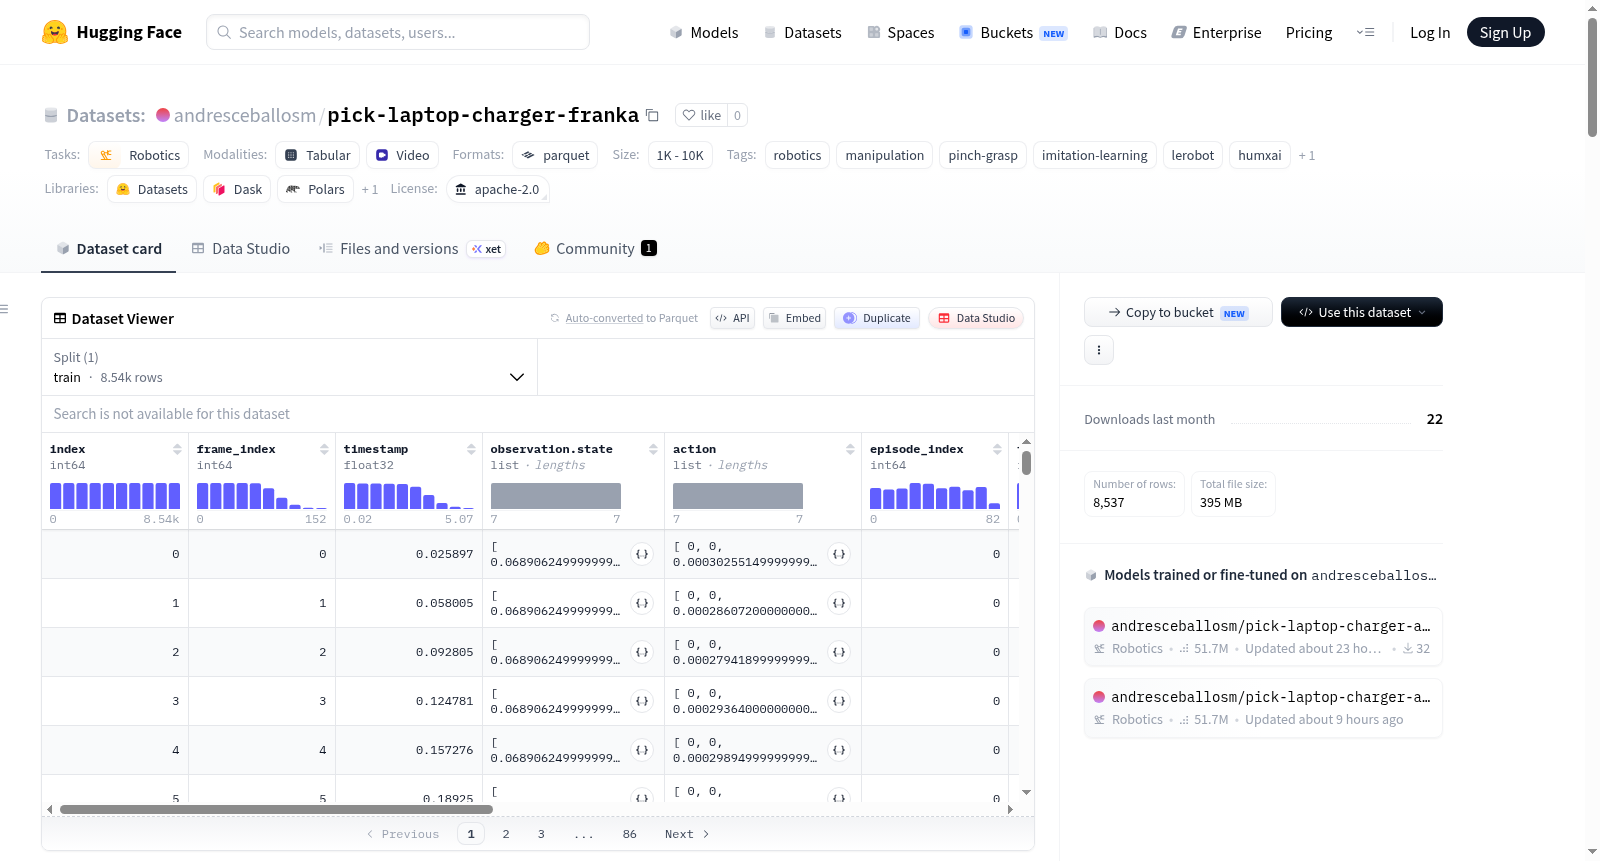Go to Datasets in top navigation
The height and width of the screenshot is (861, 1600).
[x=803, y=32]
